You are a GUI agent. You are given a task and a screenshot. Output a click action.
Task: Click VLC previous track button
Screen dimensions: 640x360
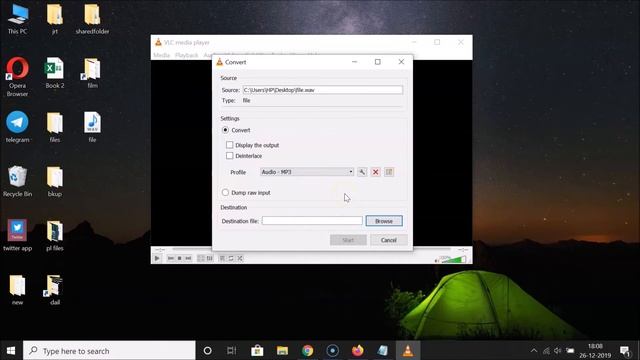click(x=171, y=258)
